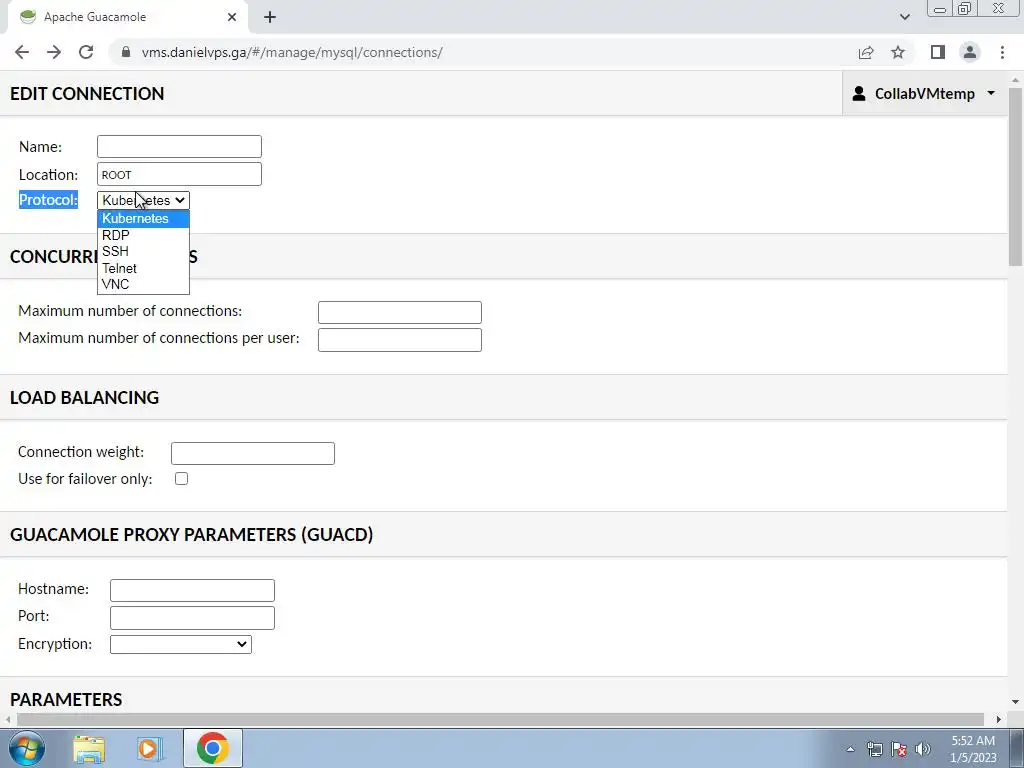Select the Apache Guacamole tab
This screenshot has width=1024, height=768.
(127, 17)
